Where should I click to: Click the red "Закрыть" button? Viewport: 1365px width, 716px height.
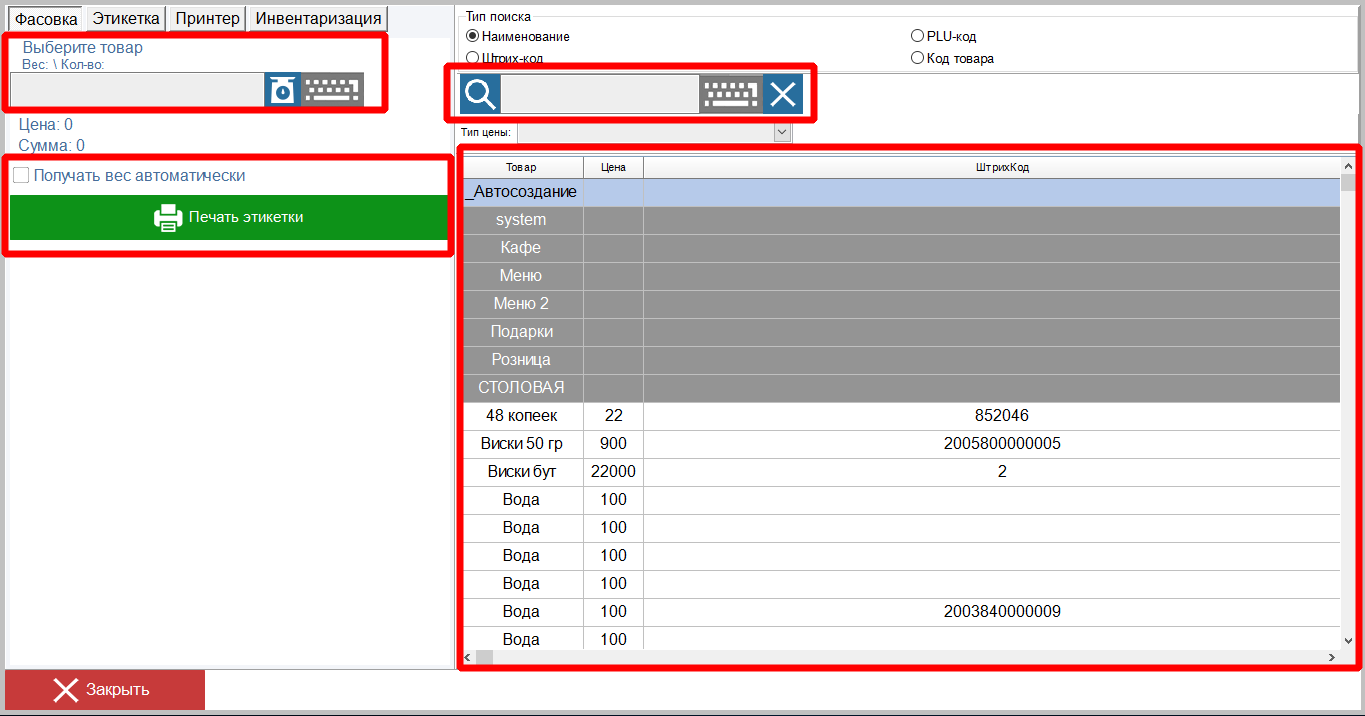[105, 689]
